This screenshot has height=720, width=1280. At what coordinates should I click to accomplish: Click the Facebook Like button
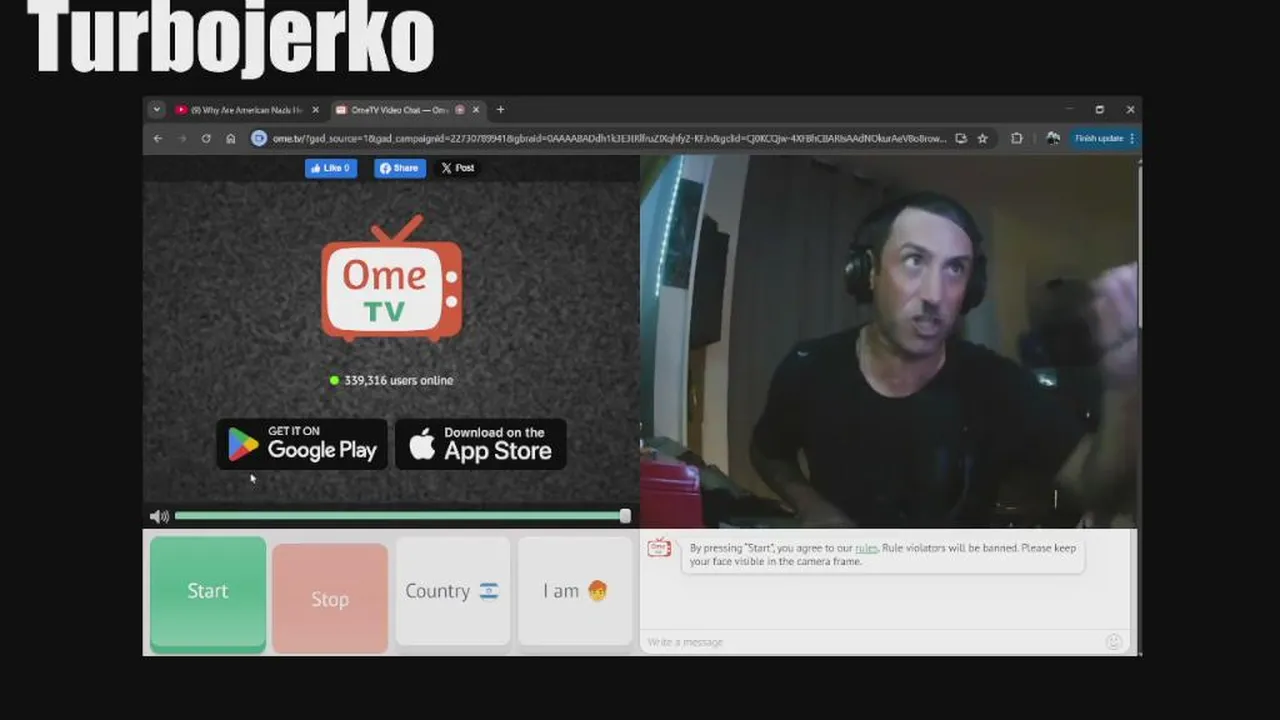point(331,168)
